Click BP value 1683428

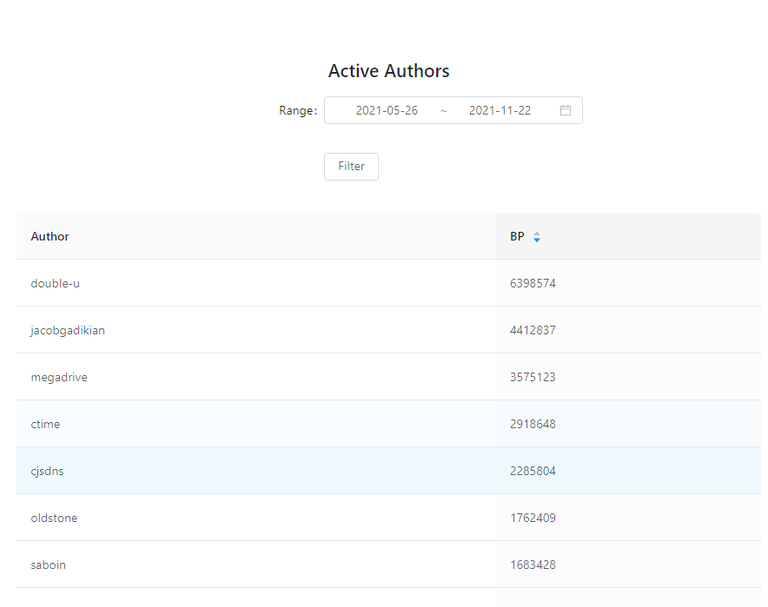(x=533, y=565)
